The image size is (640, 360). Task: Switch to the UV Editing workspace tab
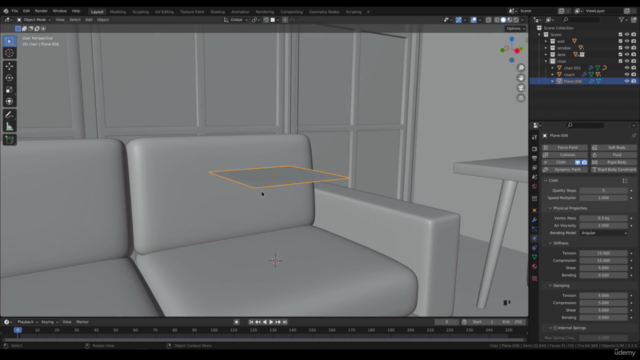pos(164,12)
